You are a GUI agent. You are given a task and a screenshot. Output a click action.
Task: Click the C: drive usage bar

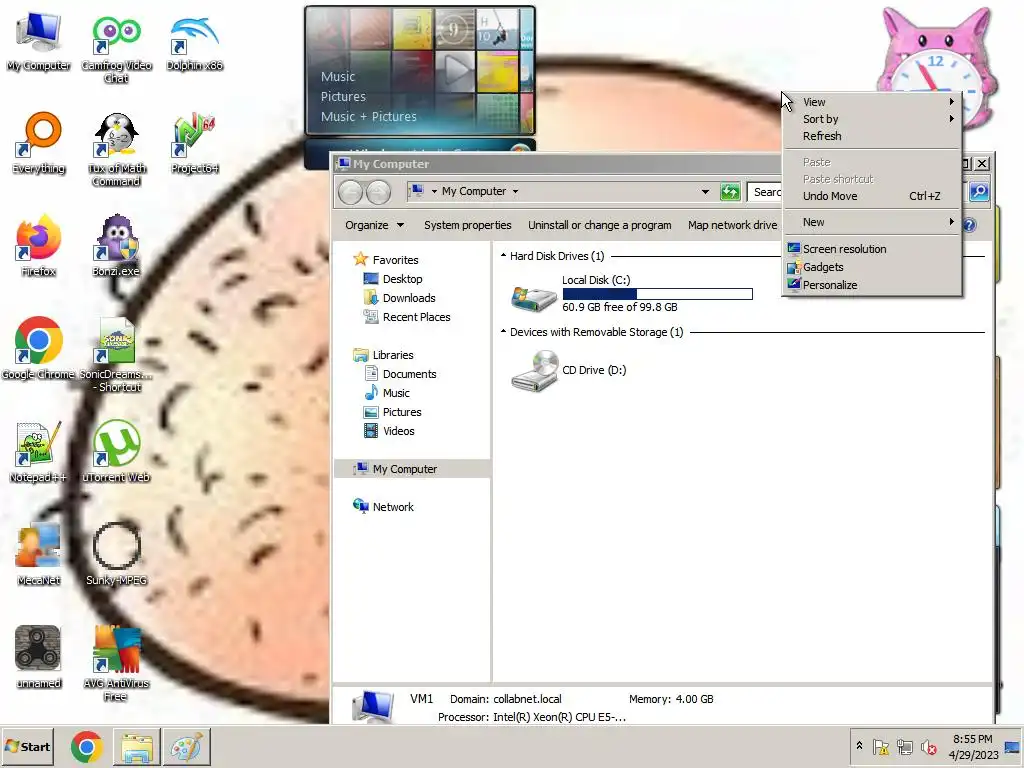pyautogui.click(x=657, y=294)
